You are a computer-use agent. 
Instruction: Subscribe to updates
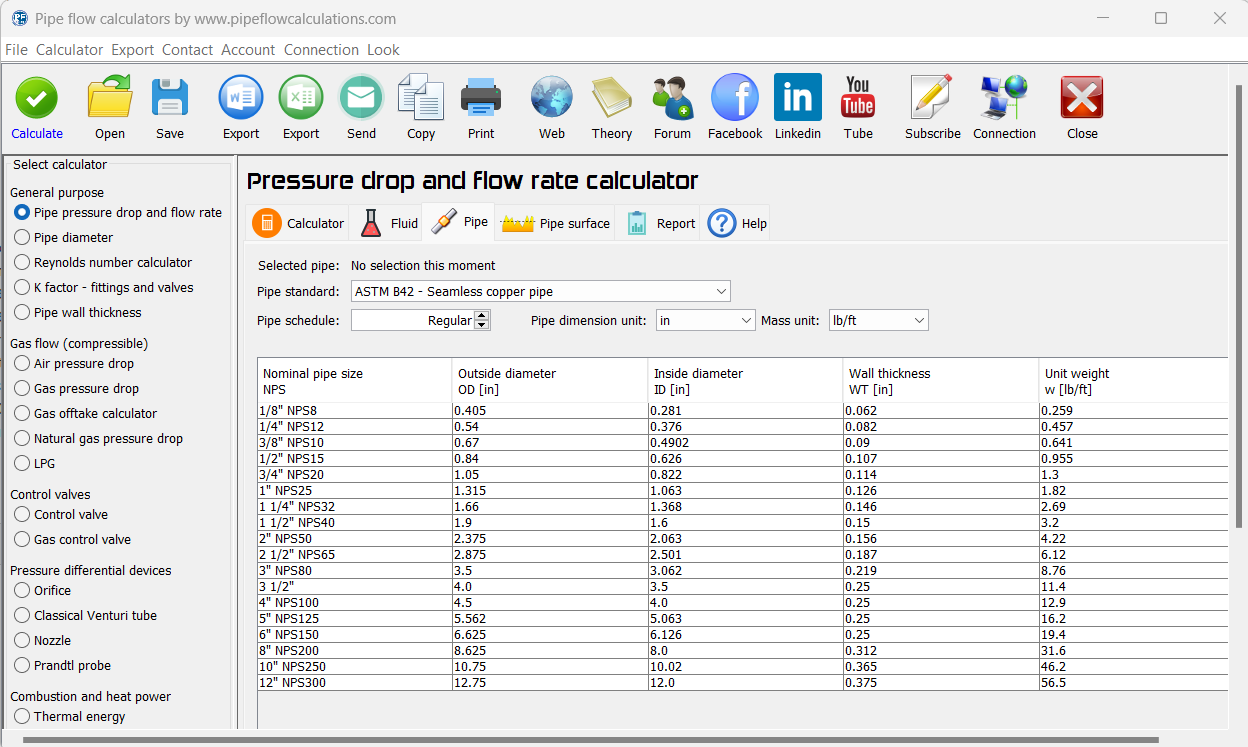coord(932,107)
